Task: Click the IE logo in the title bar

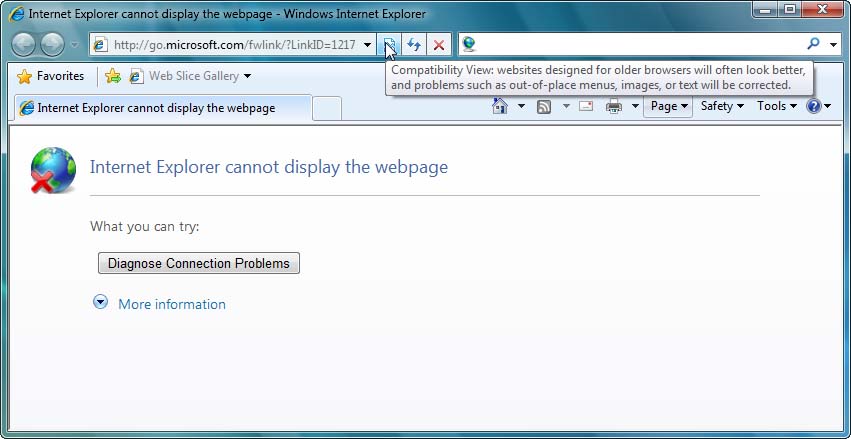Action: click(x=17, y=14)
